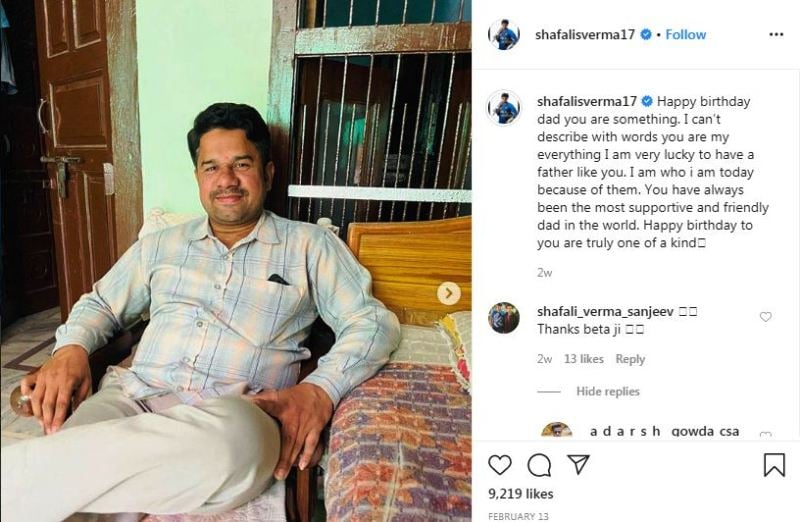This screenshot has width=800, height=522.
Task: Open the three-dots more options menu
Action: (776, 34)
